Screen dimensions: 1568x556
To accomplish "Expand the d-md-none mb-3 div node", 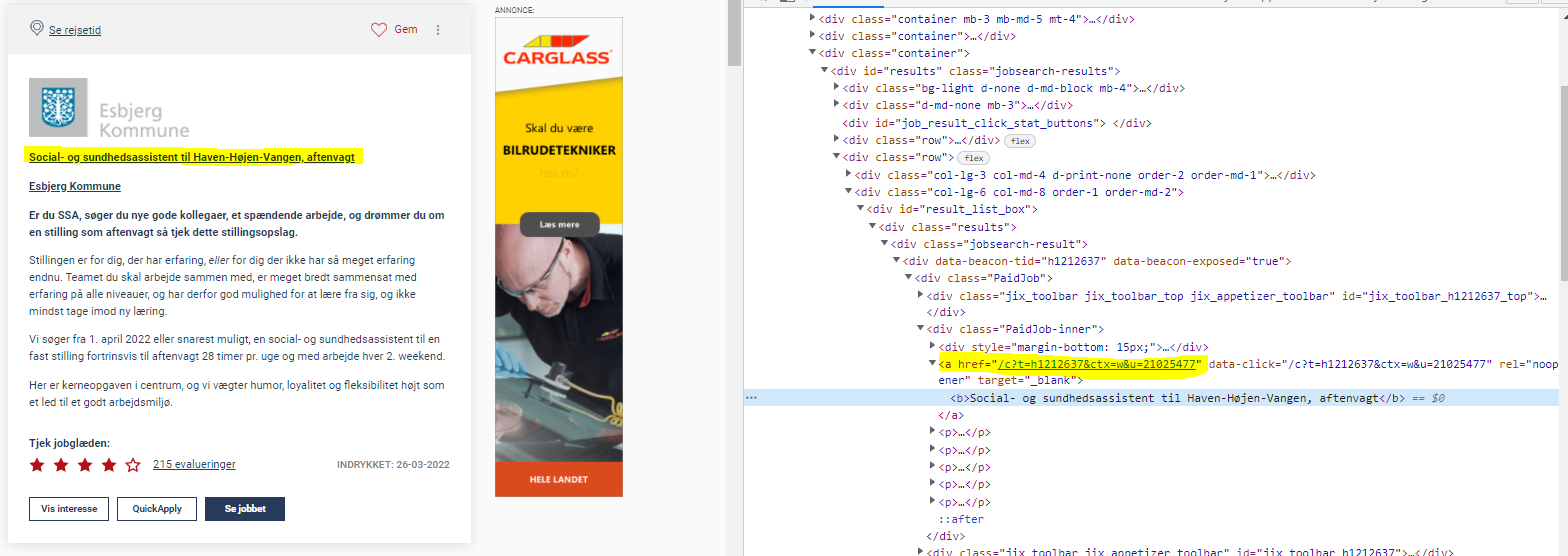I will pyautogui.click(x=836, y=105).
